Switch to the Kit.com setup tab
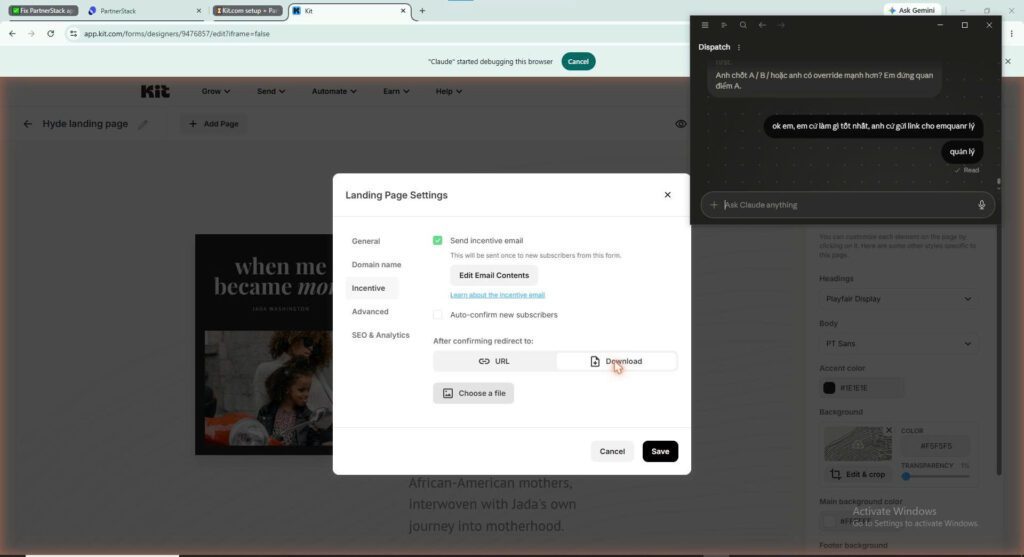The image size is (1024, 557). pyautogui.click(x=248, y=10)
